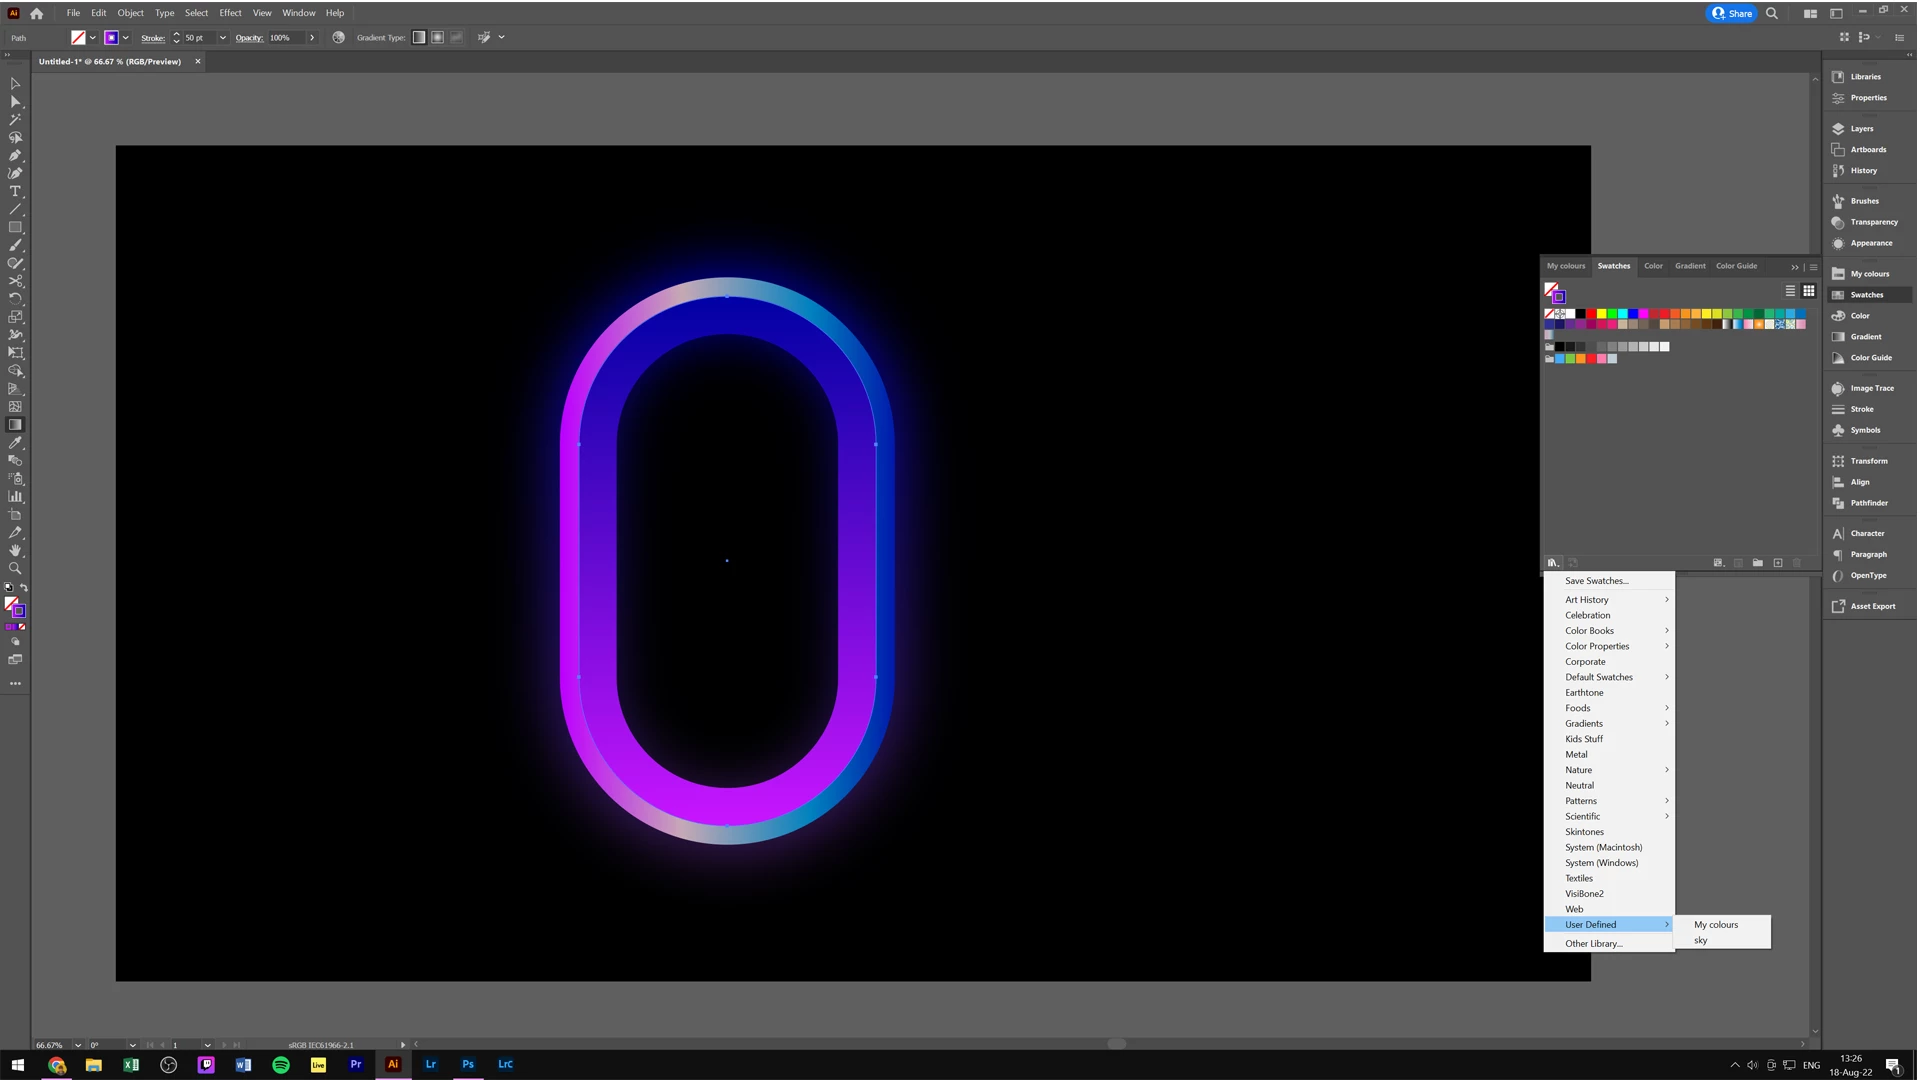Pick the Zoom tool

[15, 569]
